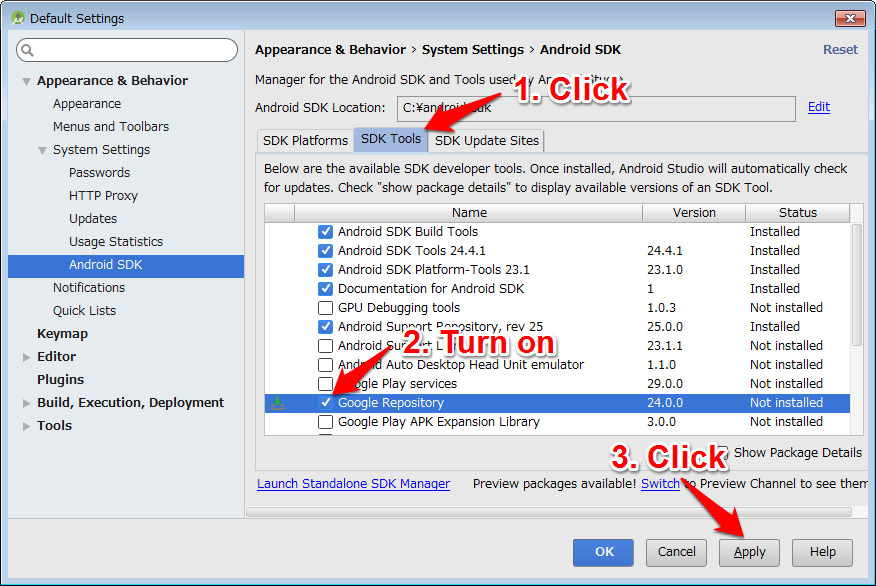Image resolution: width=876 pixels, height=586 pixels.
Task: Click Edit link for SDK location
Action: click(819, 107)
